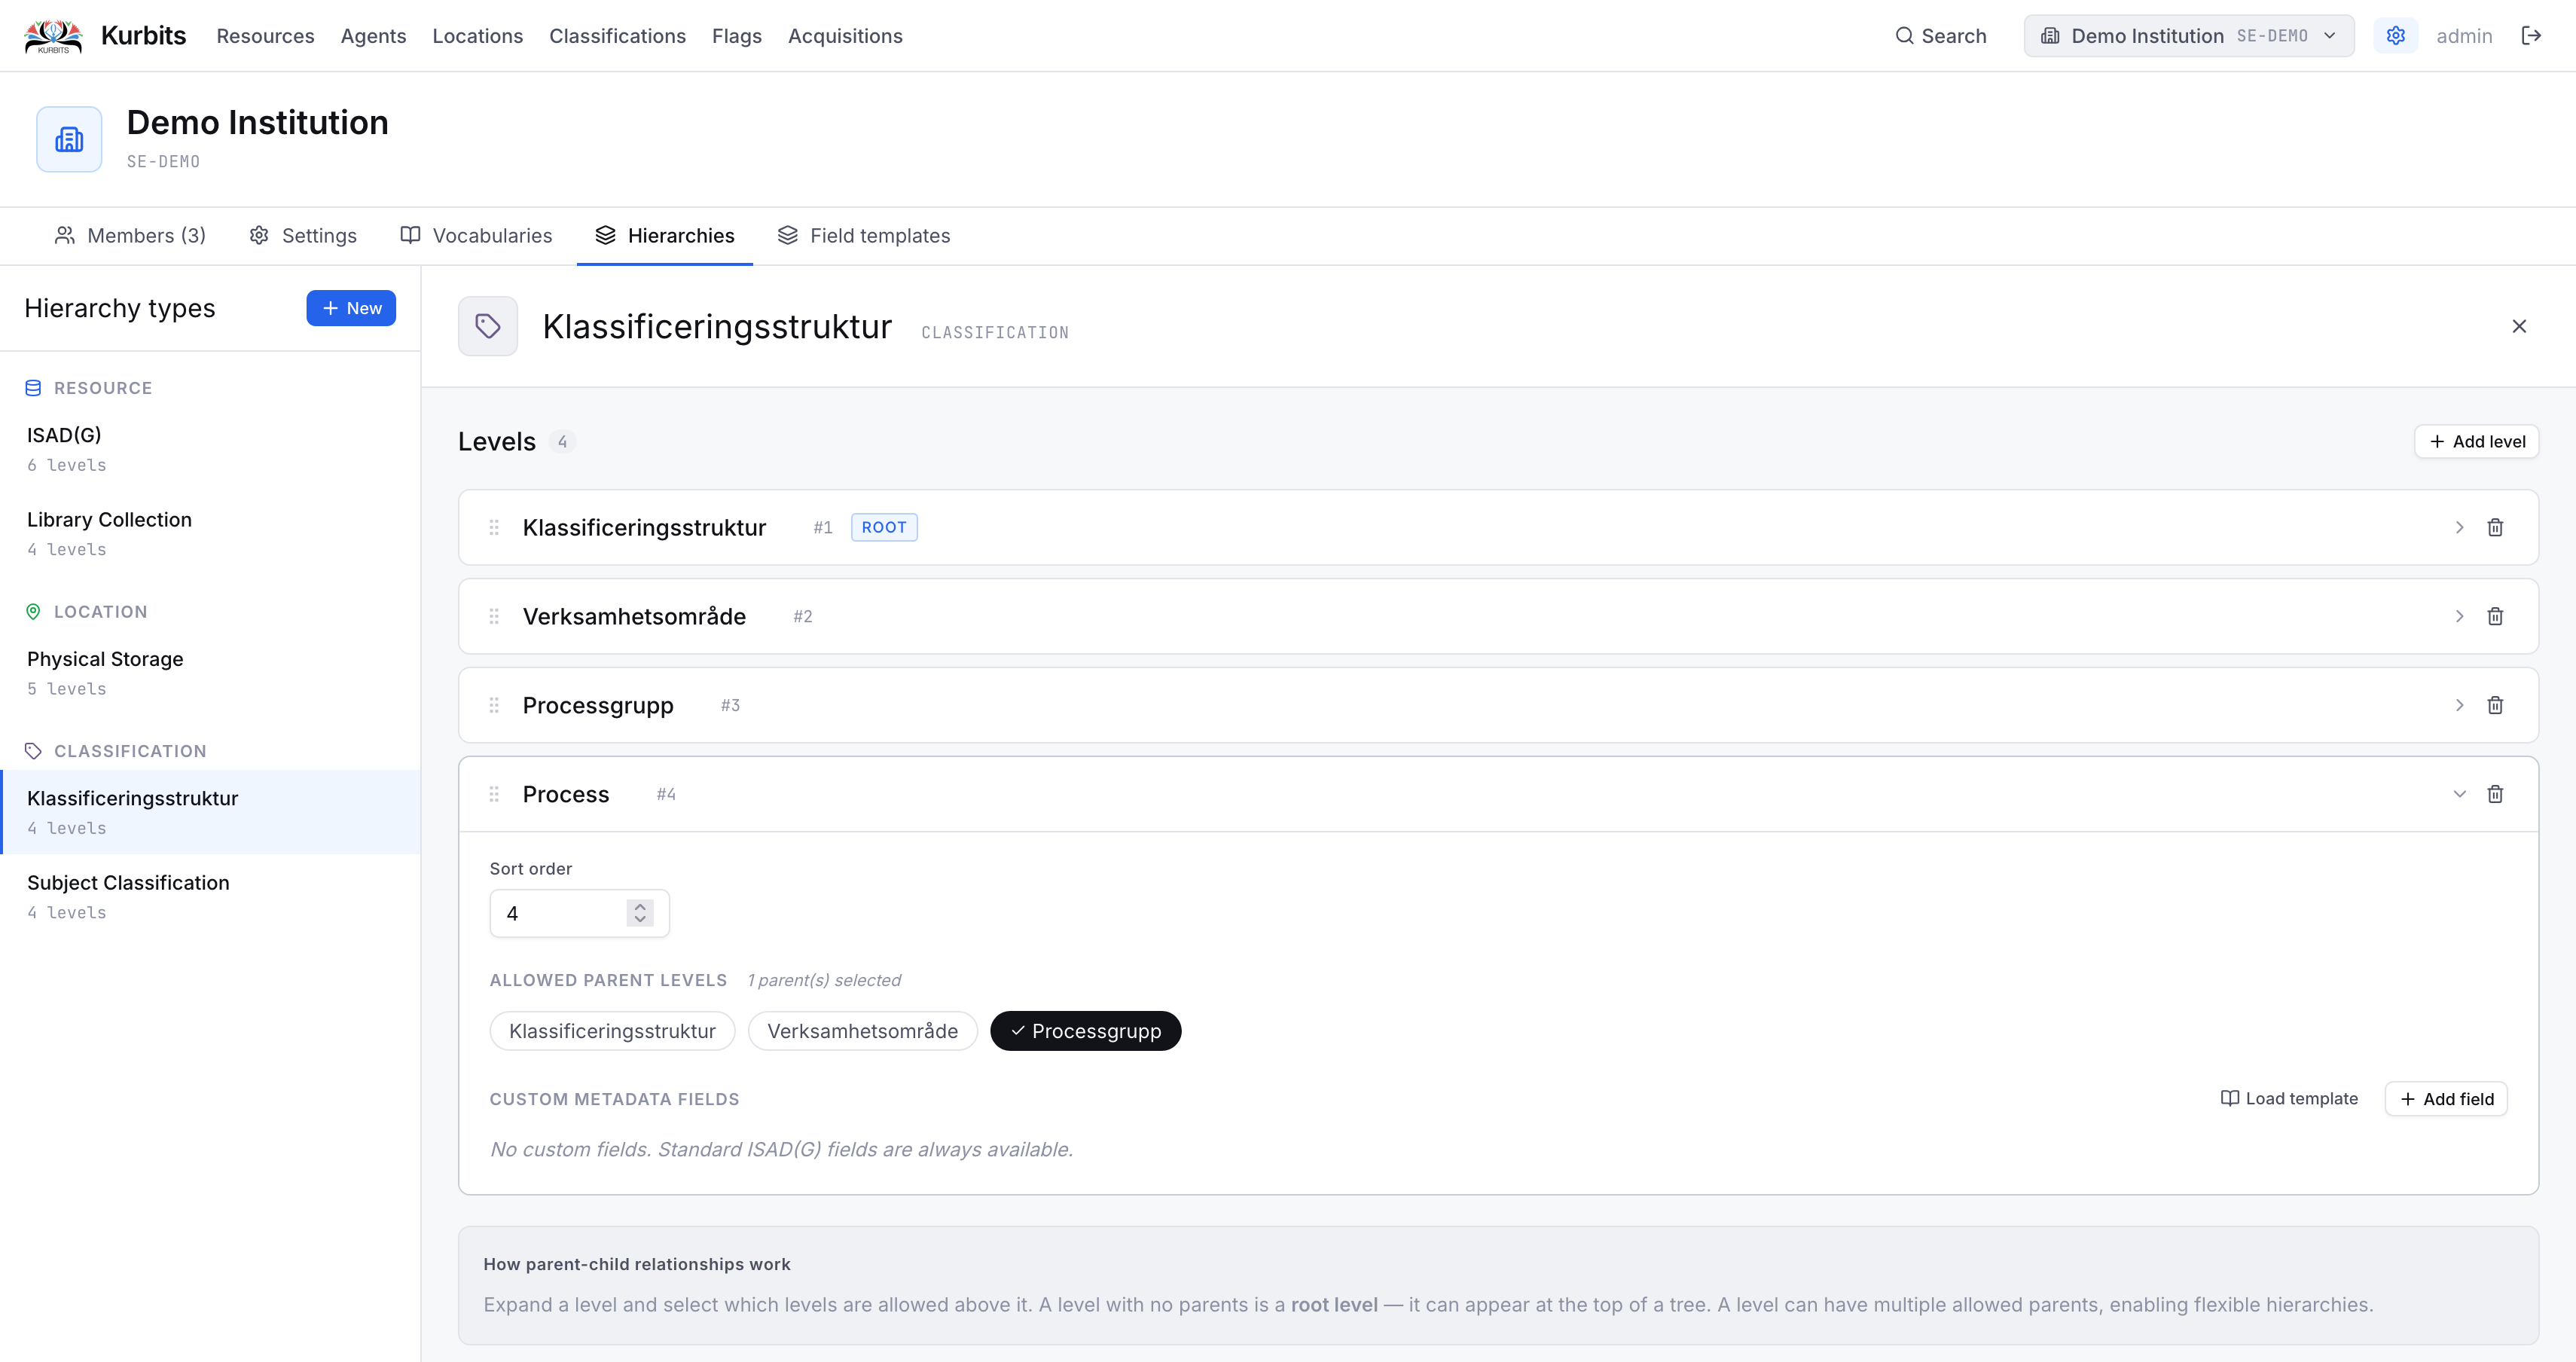Open the Classifications menu in top navigation
Image resolution: width=2576 pixels, height=1362 pixels.
[x=617, y=36]
